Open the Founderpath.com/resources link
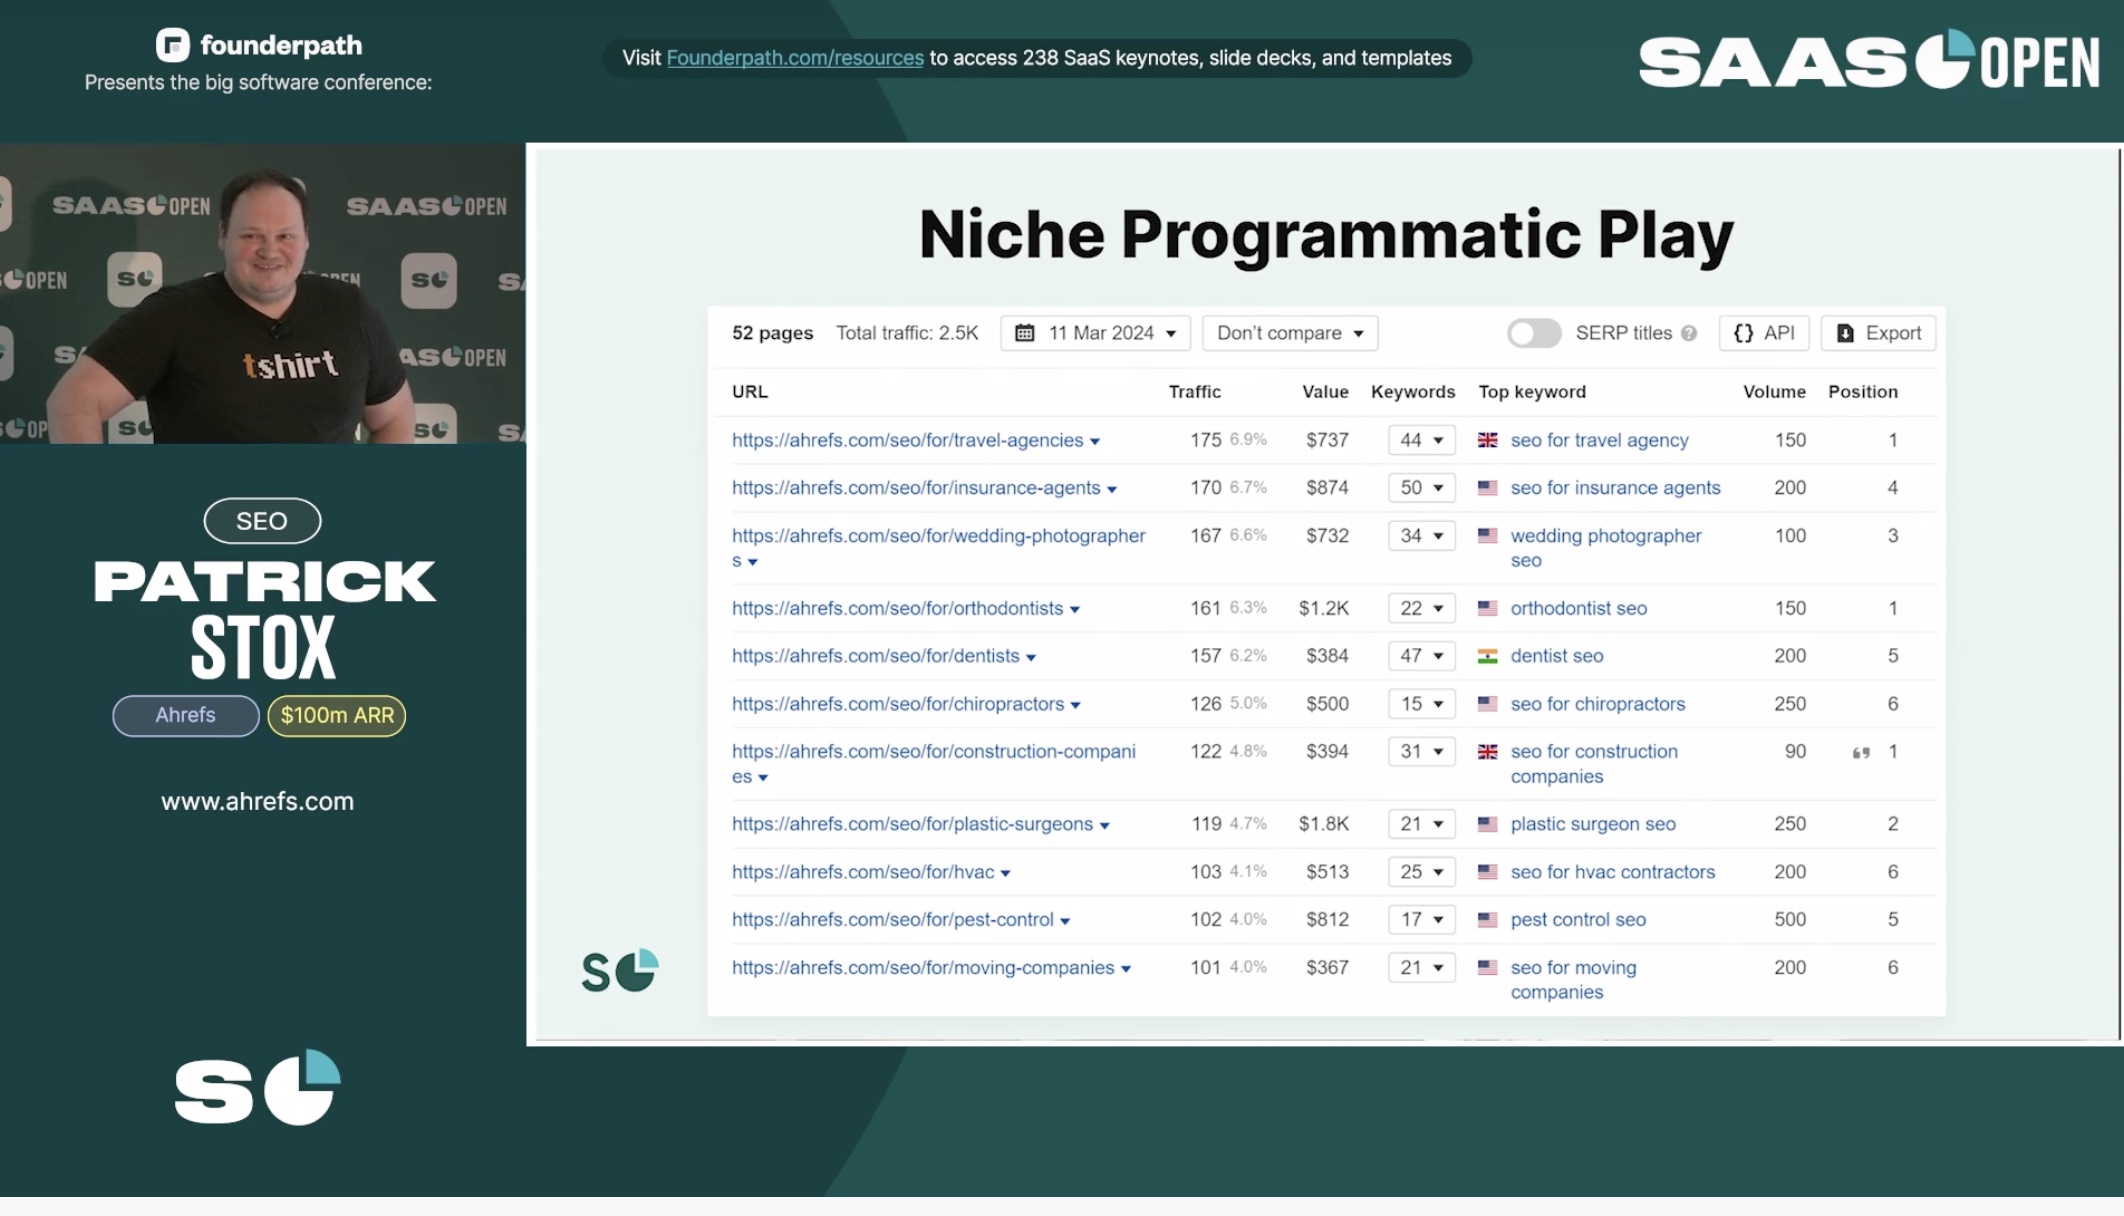 coord(795,58)
